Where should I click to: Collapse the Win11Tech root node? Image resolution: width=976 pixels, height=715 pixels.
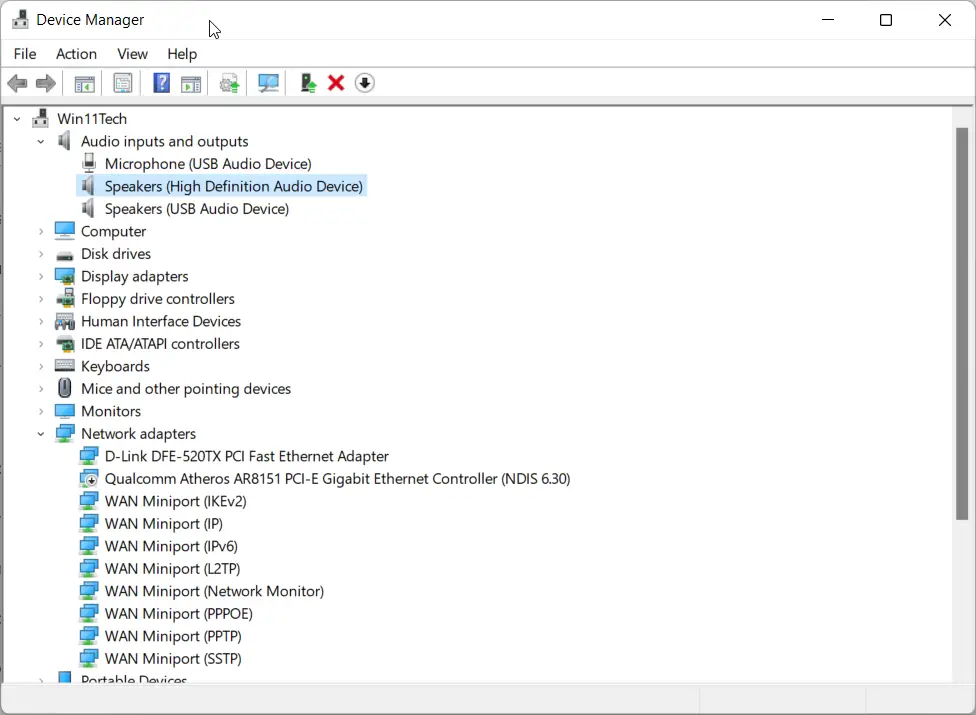point(17,119)
